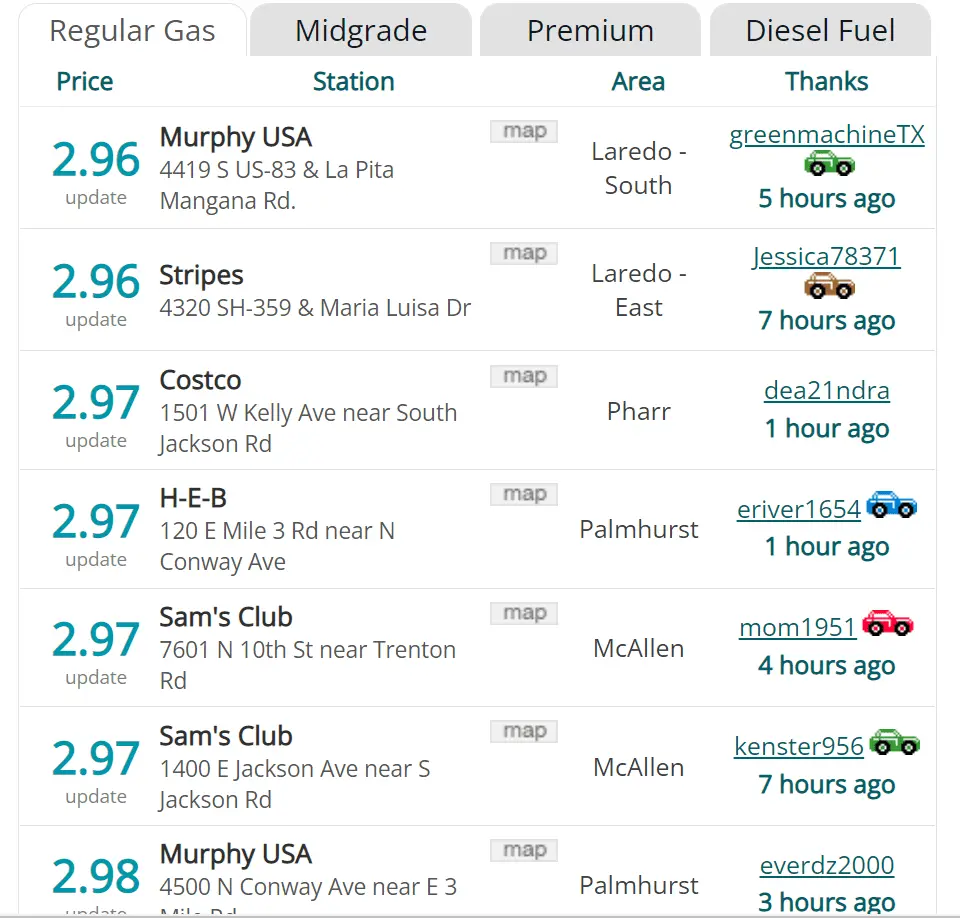
Task: Open map for Murphy USA Laredo station
Action: coord(523,131)
